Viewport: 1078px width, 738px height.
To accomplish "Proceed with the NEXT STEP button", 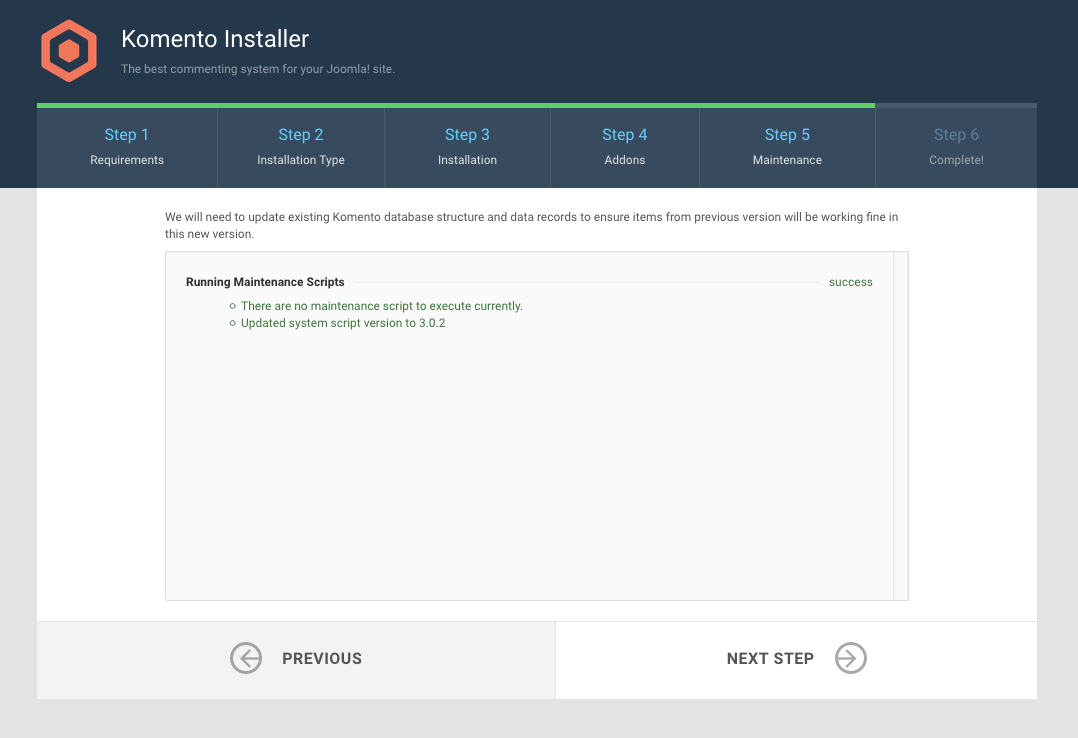I will (796, 660).
